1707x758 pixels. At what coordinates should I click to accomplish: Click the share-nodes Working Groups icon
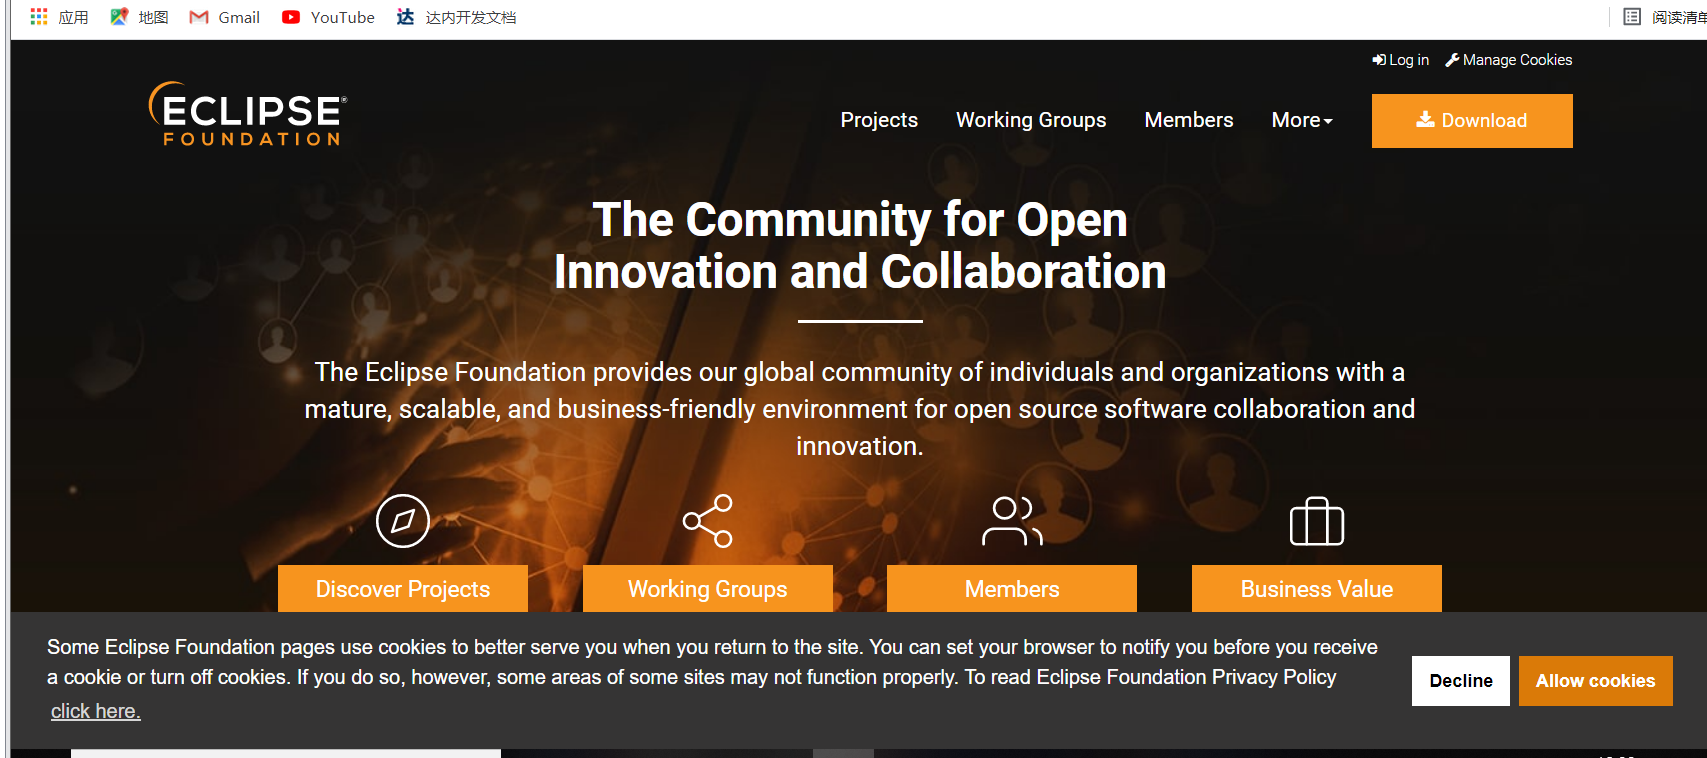point(708,521)
